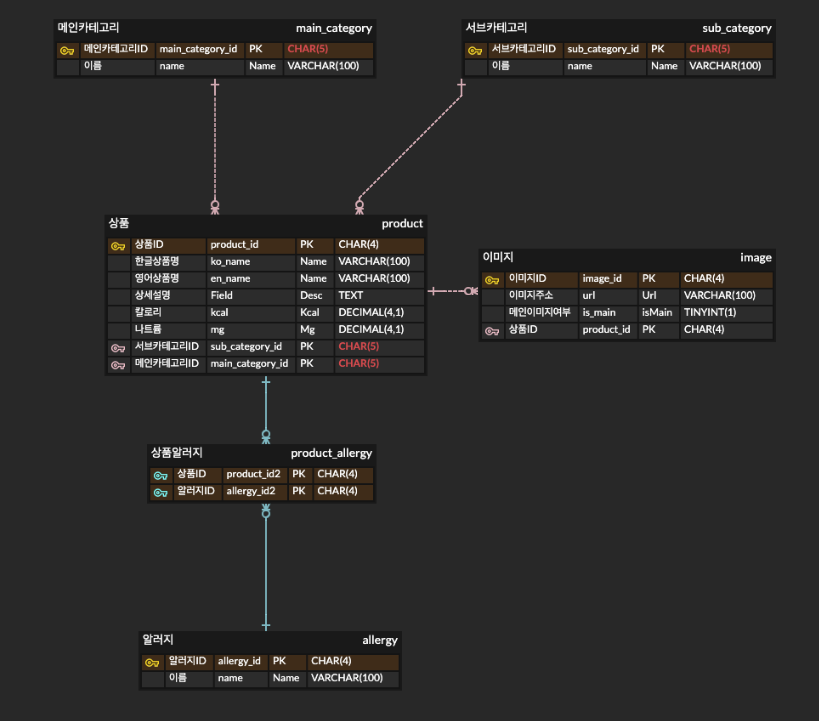This screenshot has height=721, width=819.
Task: Click sub_category_id column in product table
Action: 251,347
